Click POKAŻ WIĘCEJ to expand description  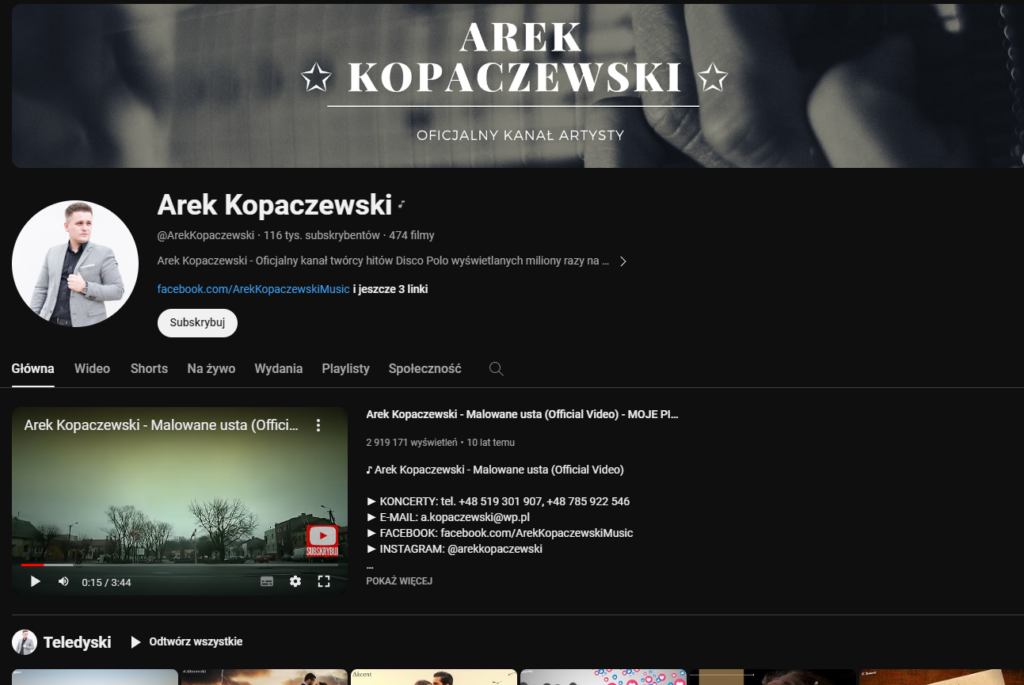[x=399, y=581]
